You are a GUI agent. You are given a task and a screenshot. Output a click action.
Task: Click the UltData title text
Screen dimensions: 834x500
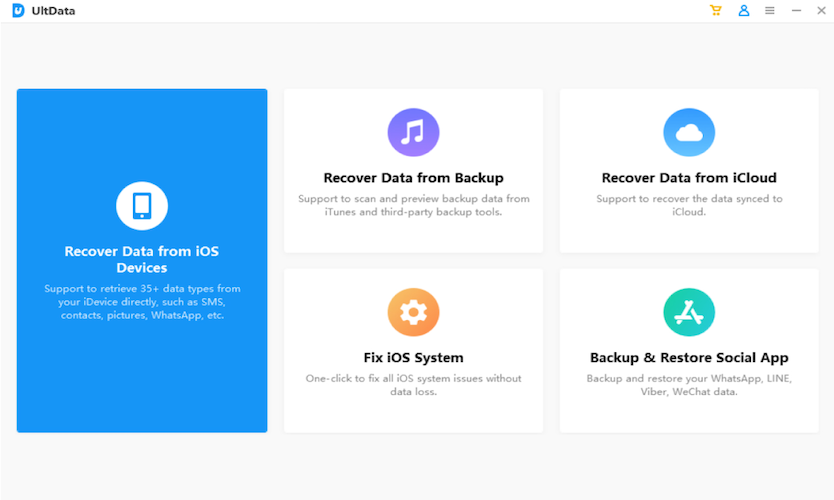click(53, 11)
